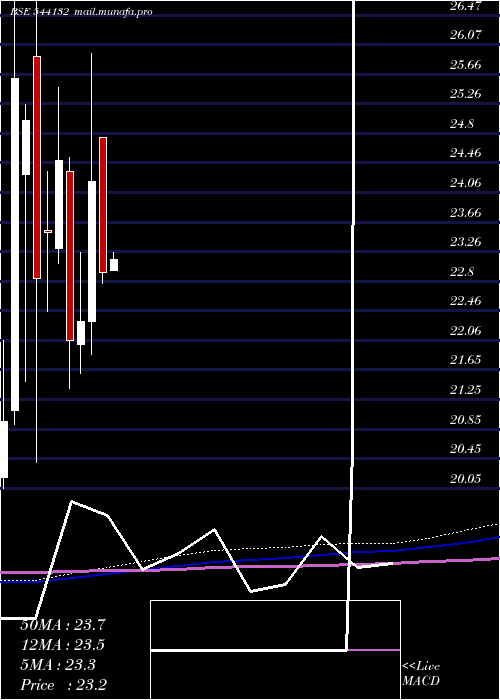Click the 26.07 price axis label
This screenshot has height=700, width=500.
click(466, 35)
